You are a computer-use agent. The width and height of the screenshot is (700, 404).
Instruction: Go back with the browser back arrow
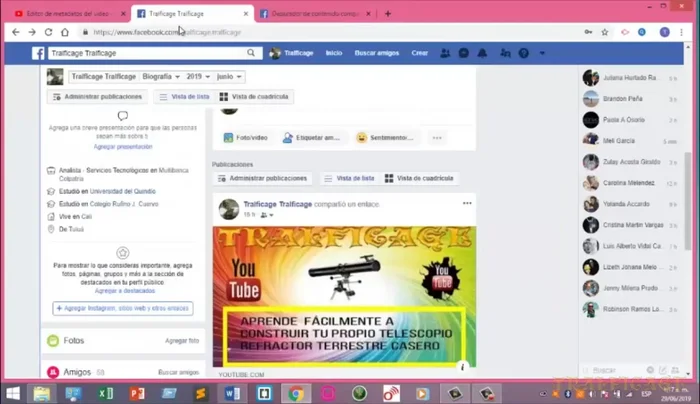16,32
